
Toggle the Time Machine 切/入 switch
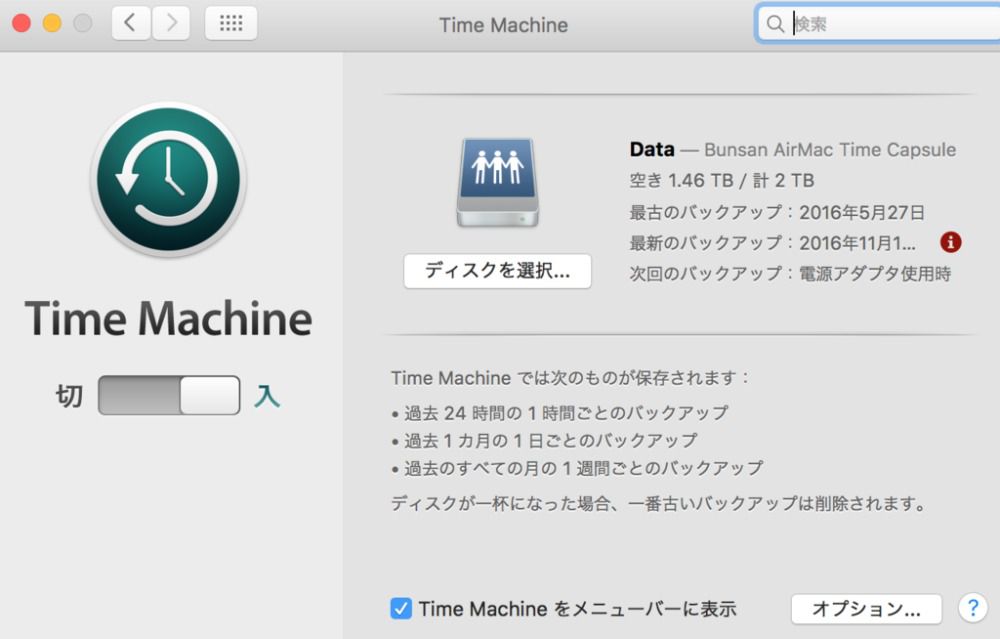[169, 395]
